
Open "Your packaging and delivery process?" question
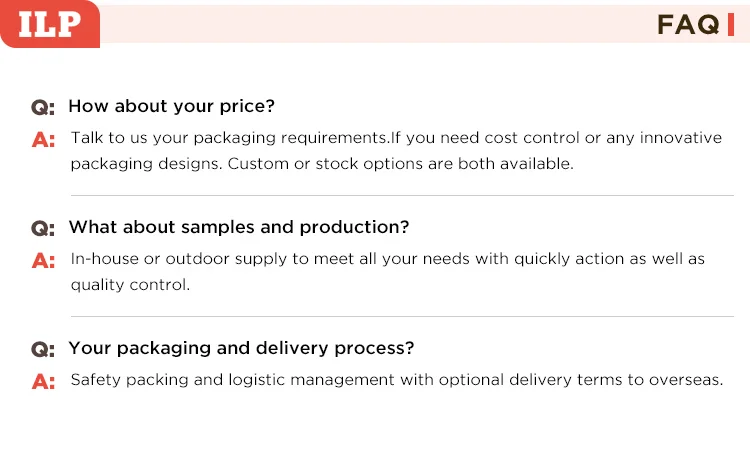pyautogui.click(x=241, y=348)
